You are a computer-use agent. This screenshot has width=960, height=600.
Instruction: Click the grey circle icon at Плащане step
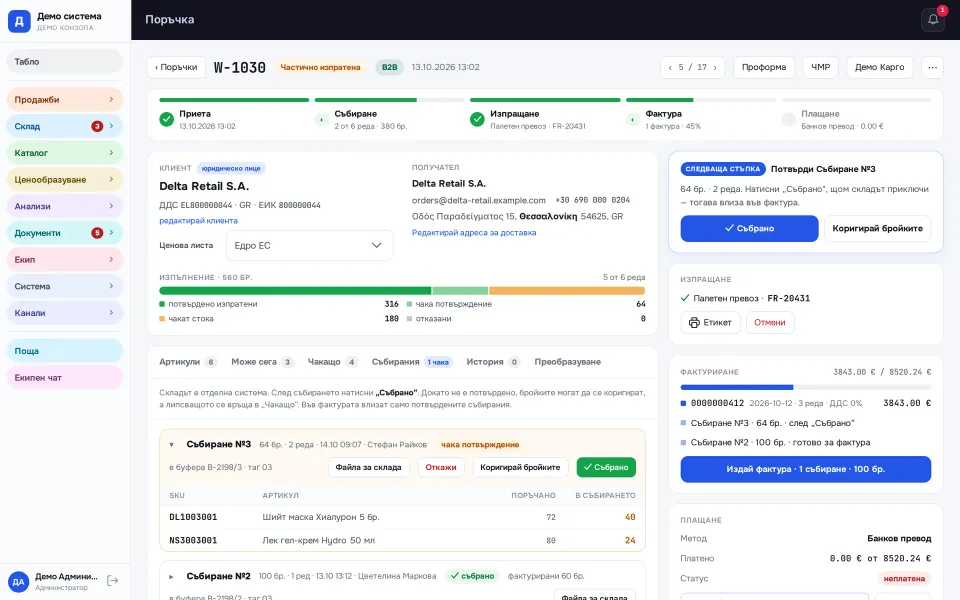tap(789, 119)
